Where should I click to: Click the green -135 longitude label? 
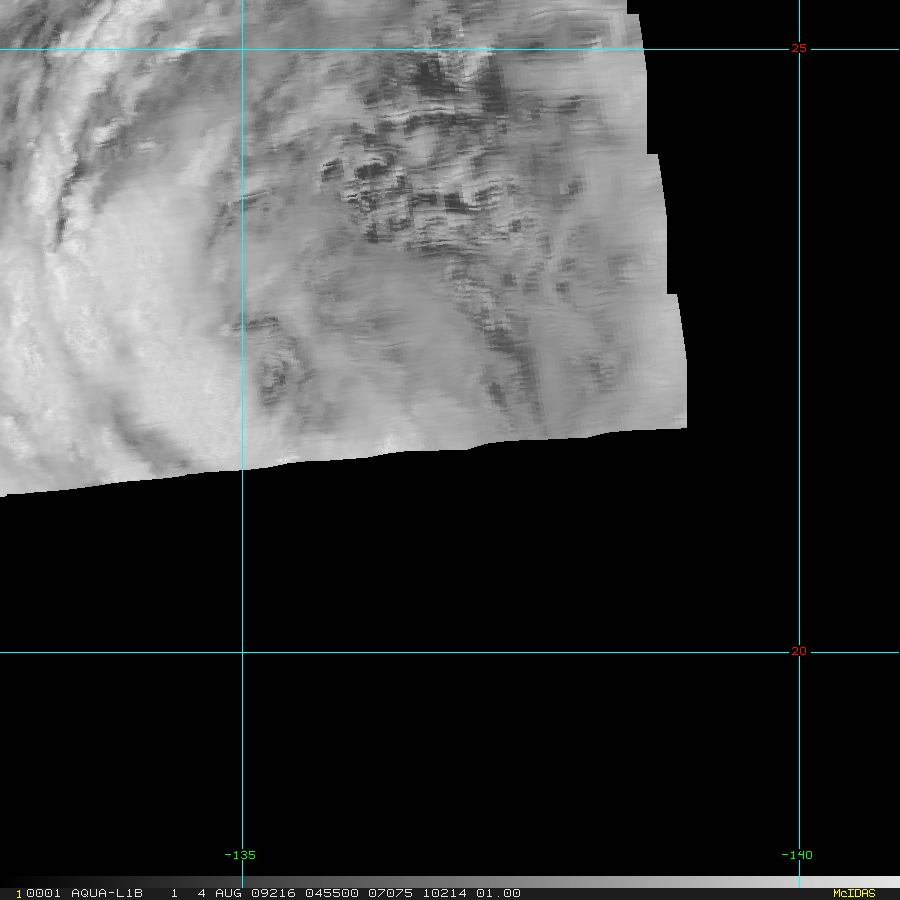tap(240, 855)
